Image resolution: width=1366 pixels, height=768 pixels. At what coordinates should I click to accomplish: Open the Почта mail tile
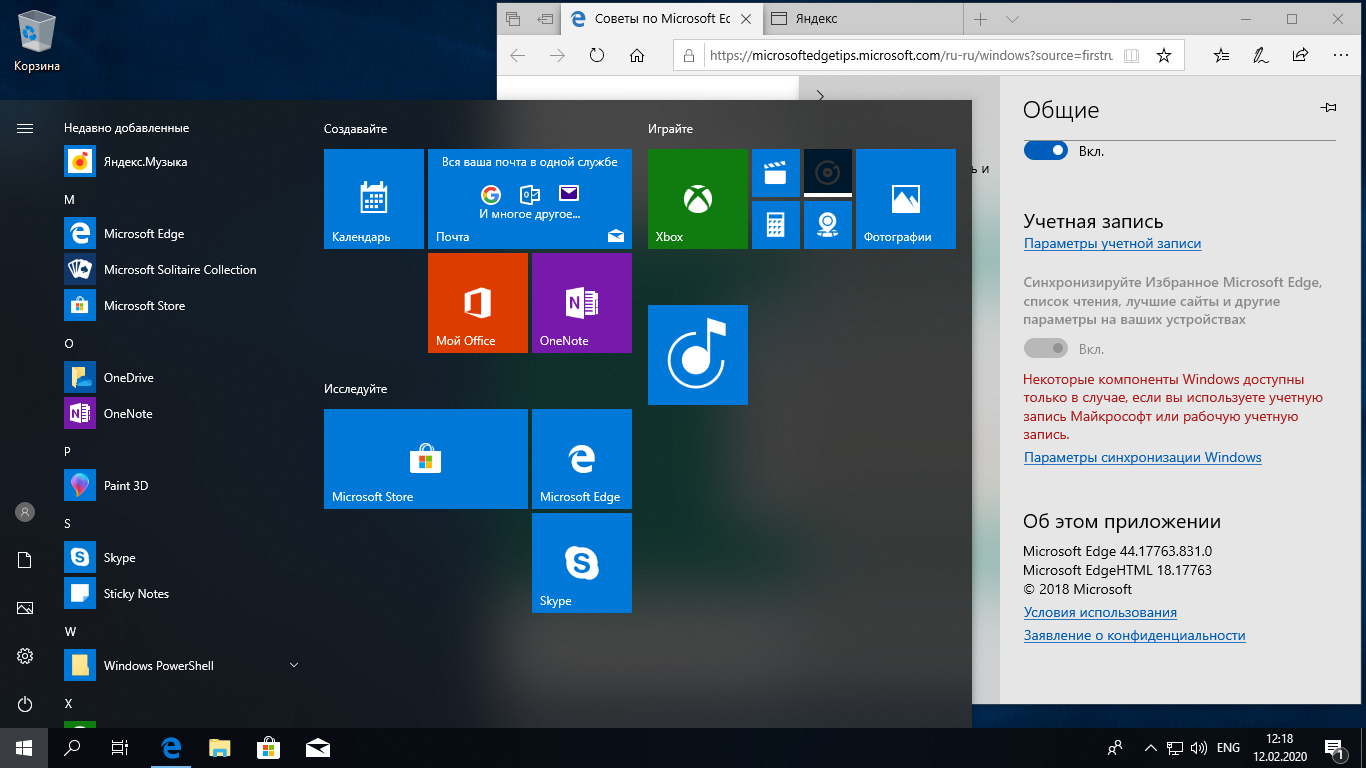pyautogui.click(x=530, y=199)
